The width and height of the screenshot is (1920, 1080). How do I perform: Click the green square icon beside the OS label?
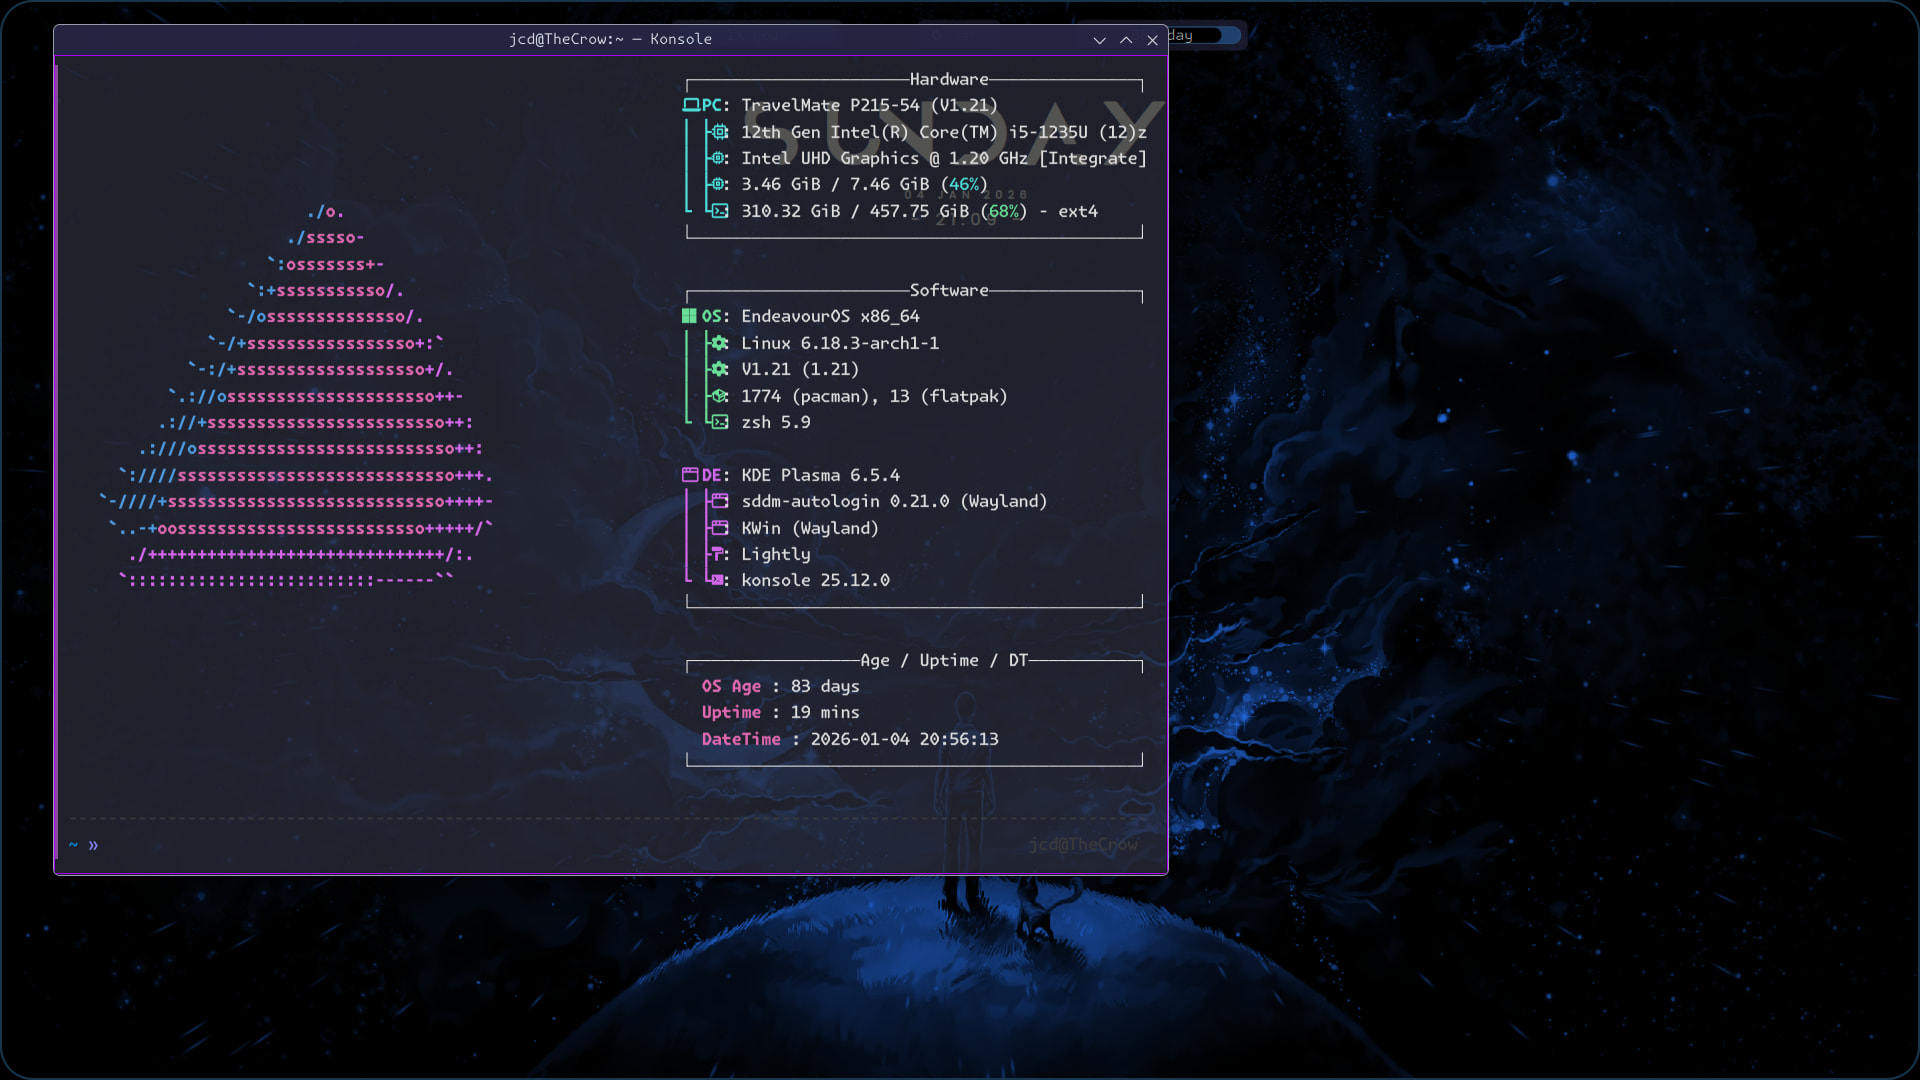(x=689, y=316)
